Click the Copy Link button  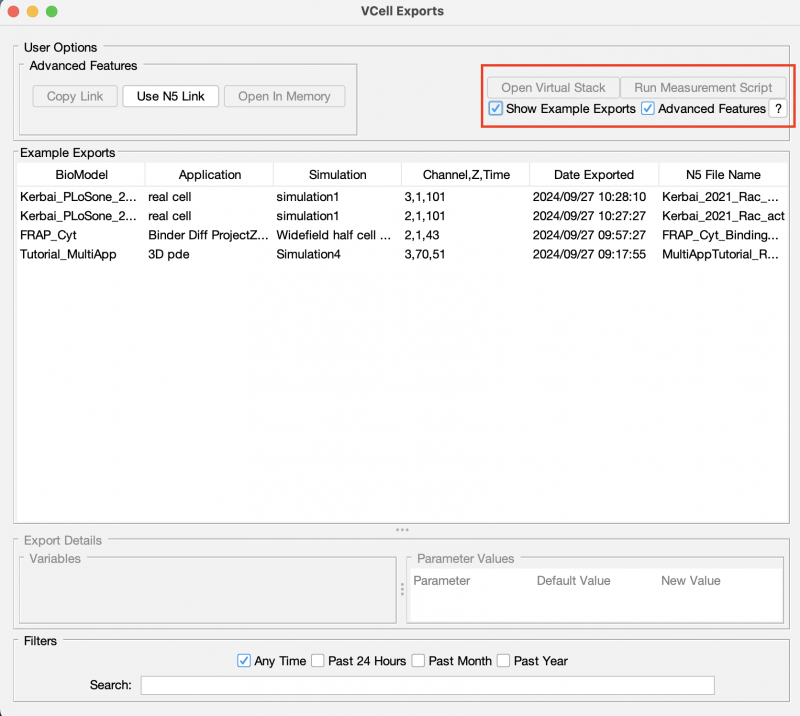(x=75, y=96)
